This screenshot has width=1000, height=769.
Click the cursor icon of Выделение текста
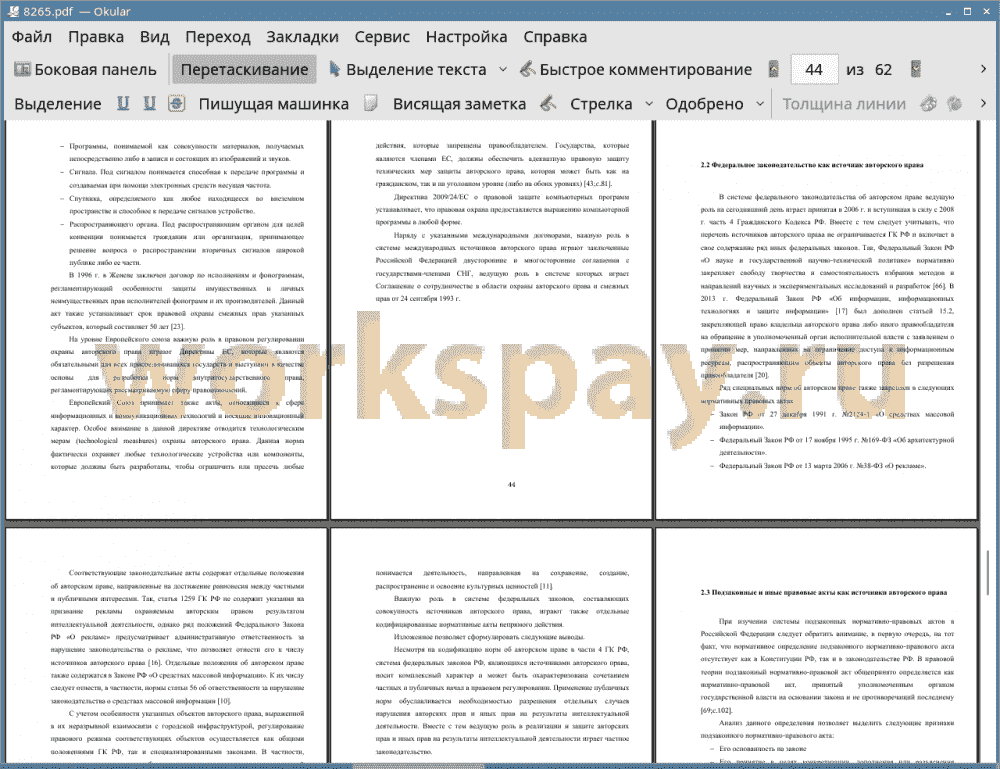point(334,69)
